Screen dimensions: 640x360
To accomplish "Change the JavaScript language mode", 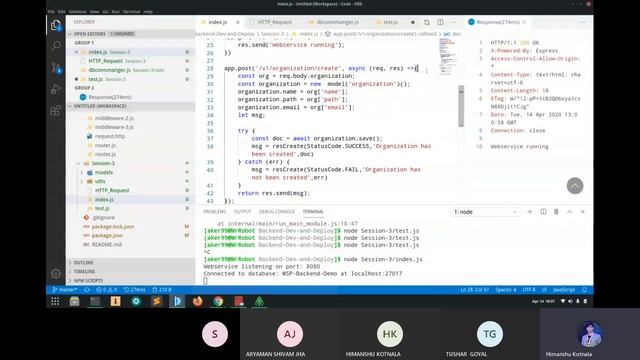I will [x=564, y=290].
